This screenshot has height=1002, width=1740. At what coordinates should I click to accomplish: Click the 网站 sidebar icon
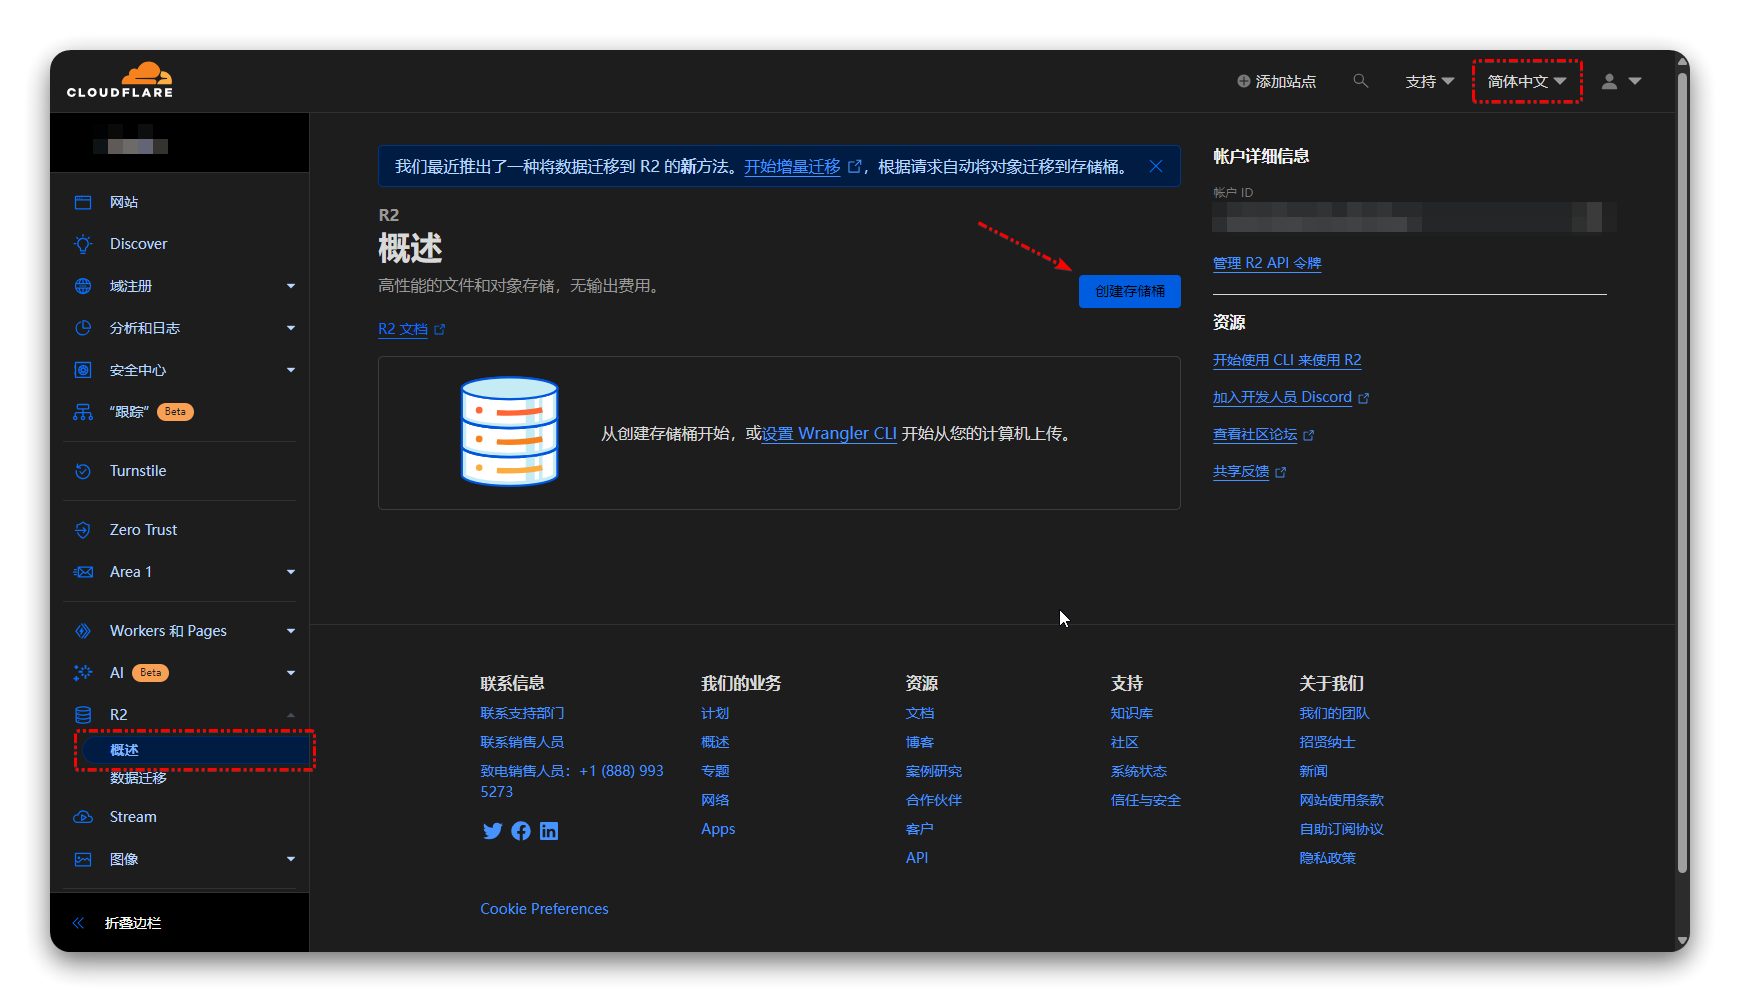click(x=83, y=202)
